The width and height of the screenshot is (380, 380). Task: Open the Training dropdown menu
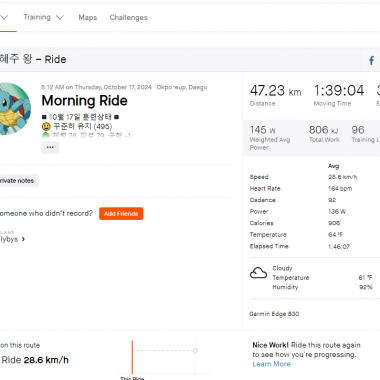(x=43, y=17)
